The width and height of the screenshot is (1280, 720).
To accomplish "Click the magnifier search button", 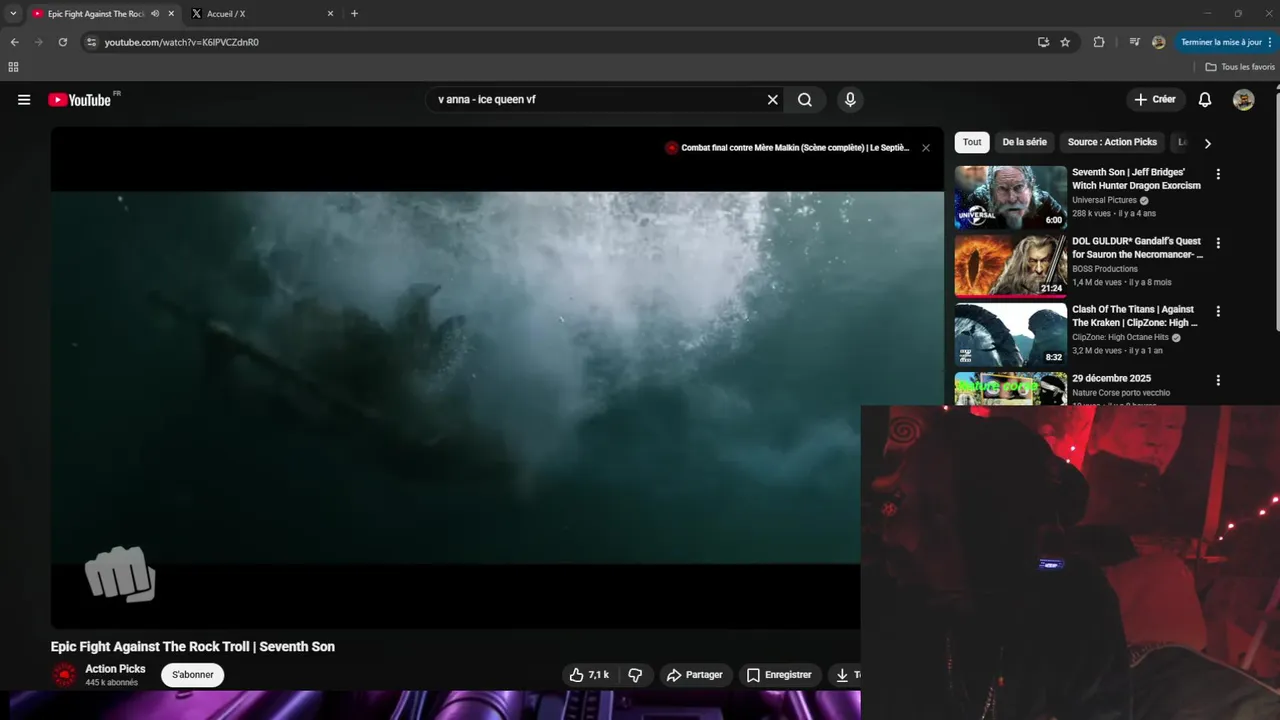I will pos(805,100).
